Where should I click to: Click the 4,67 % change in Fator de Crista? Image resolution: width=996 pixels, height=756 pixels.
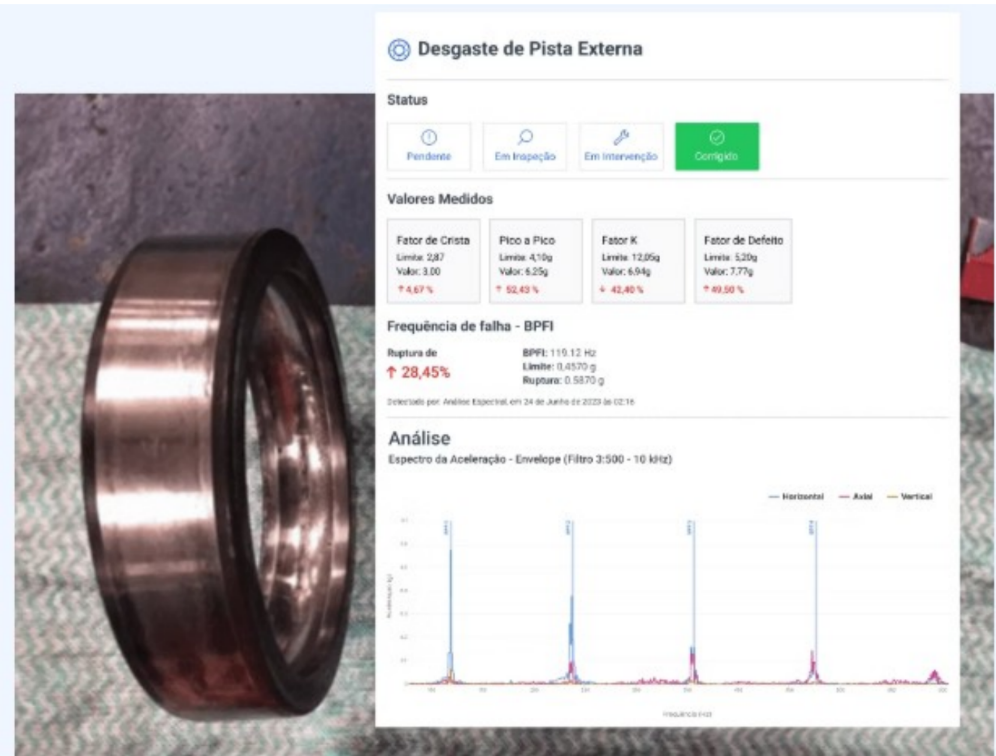click(415, 290)
